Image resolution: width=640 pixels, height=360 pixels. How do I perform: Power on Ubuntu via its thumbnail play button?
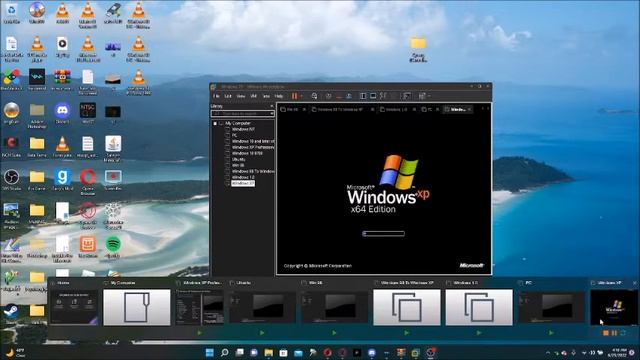262,333
